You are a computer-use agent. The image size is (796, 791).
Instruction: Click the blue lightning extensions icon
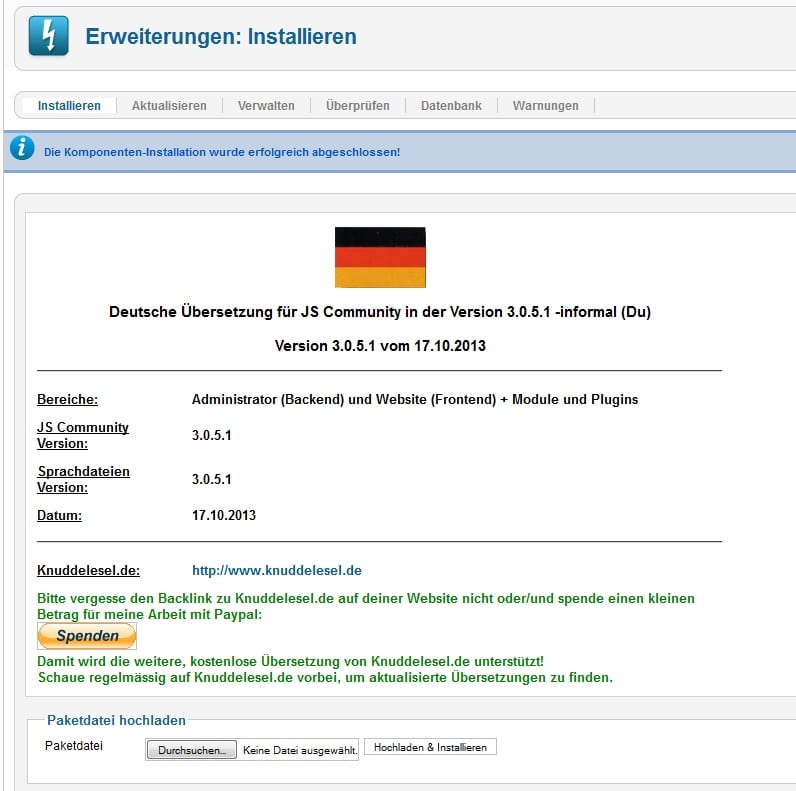click(x=49, y=36)
